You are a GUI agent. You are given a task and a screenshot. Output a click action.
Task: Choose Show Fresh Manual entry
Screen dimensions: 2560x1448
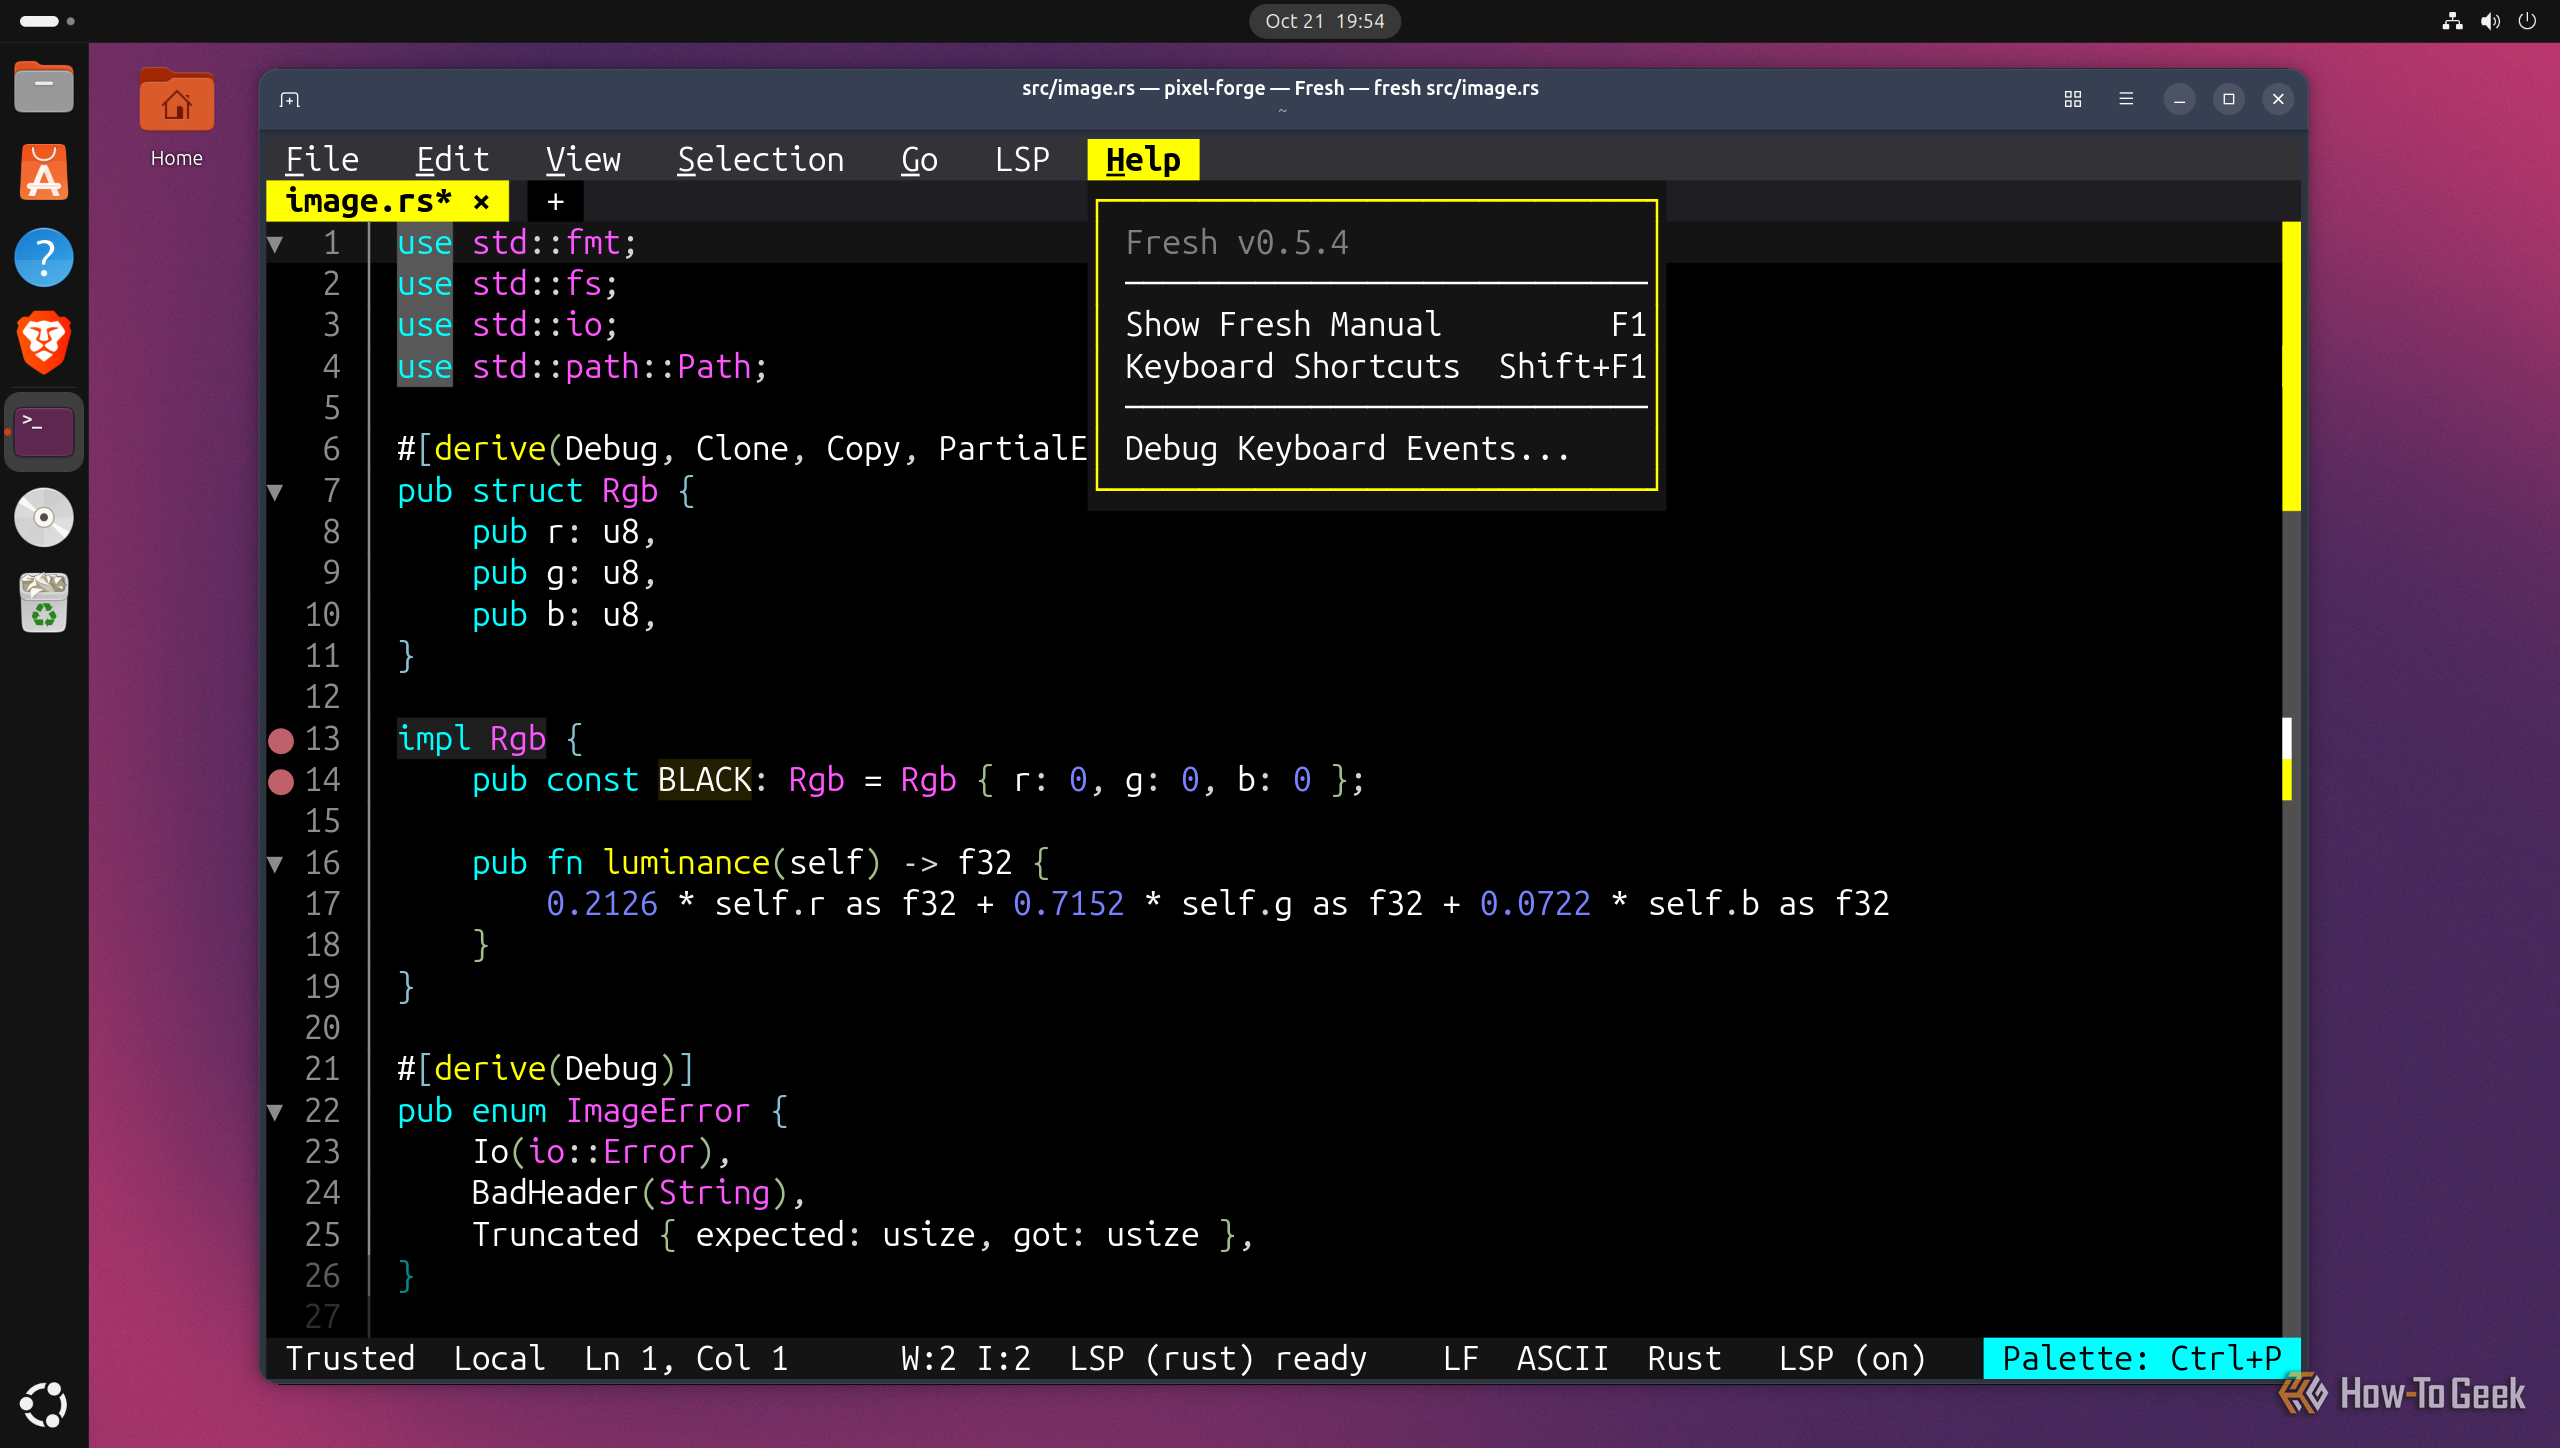point(1385,325)
